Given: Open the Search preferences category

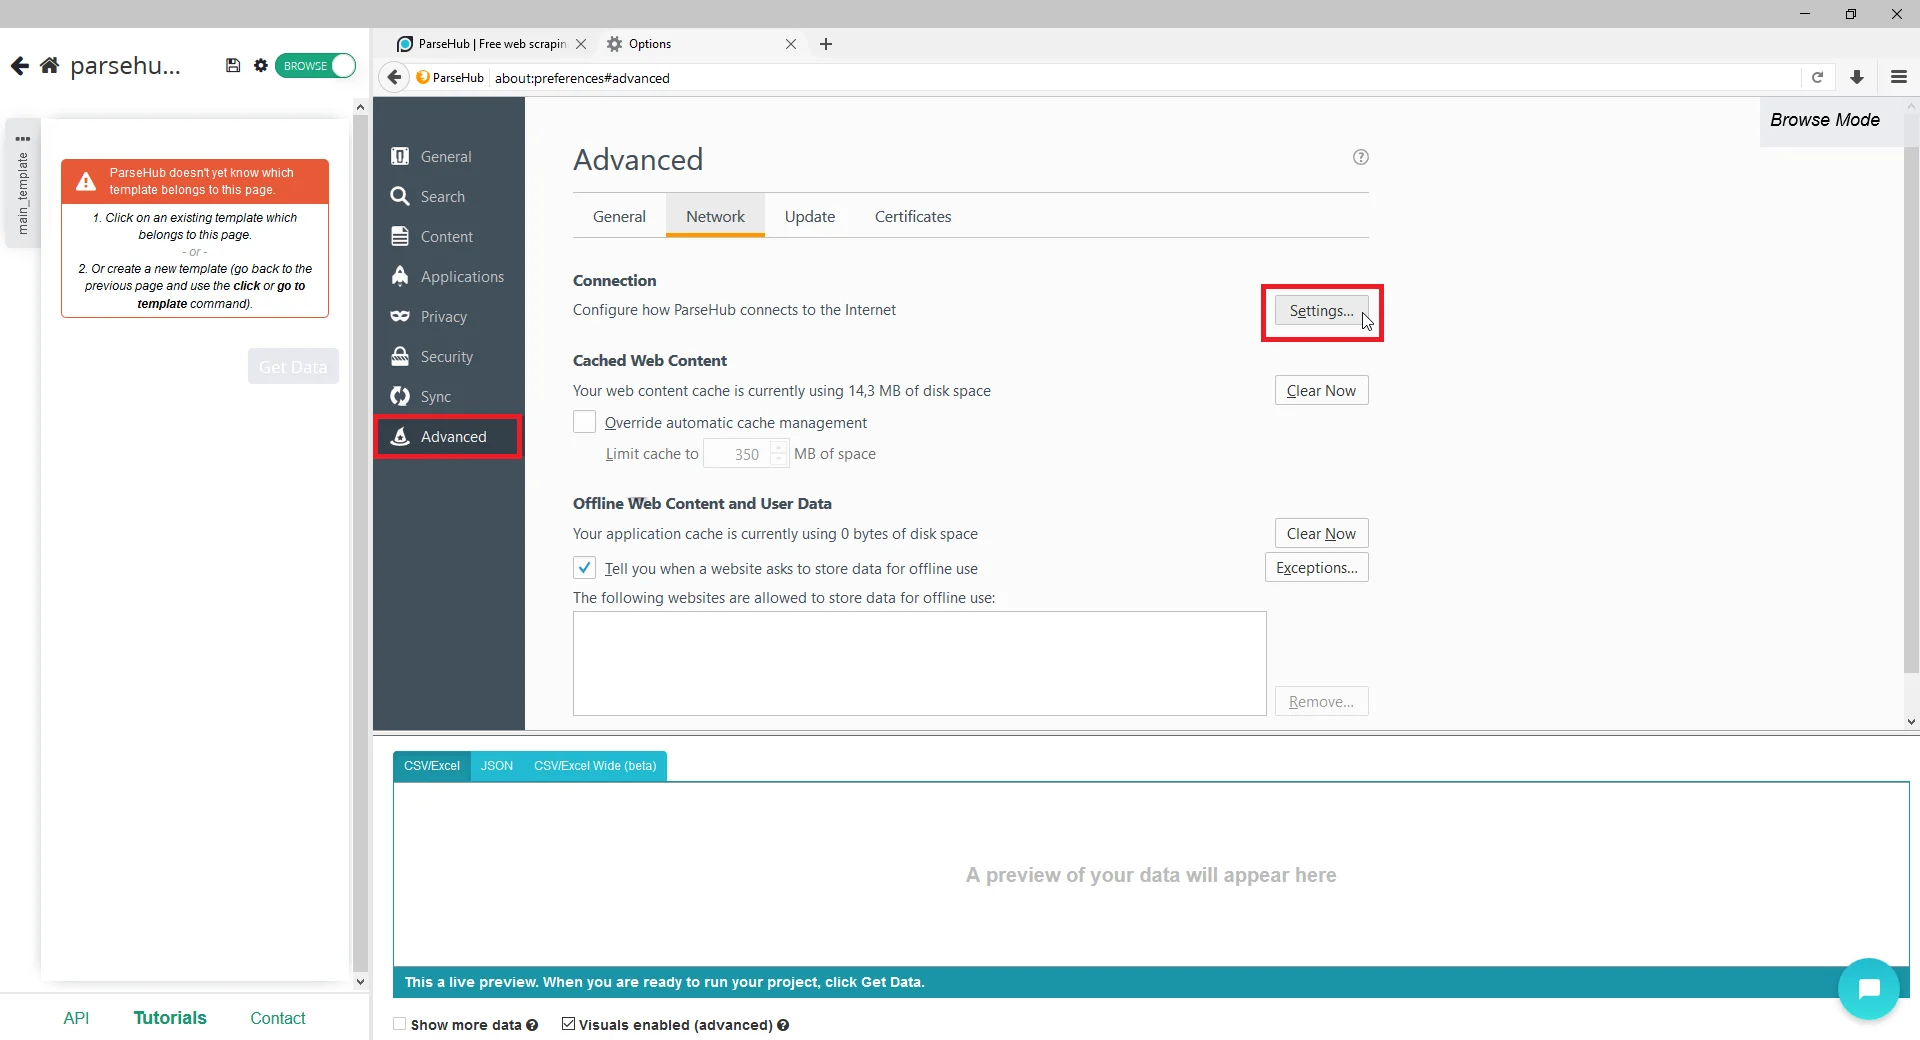Looking at the screenshot, I should tap(449, 197).
